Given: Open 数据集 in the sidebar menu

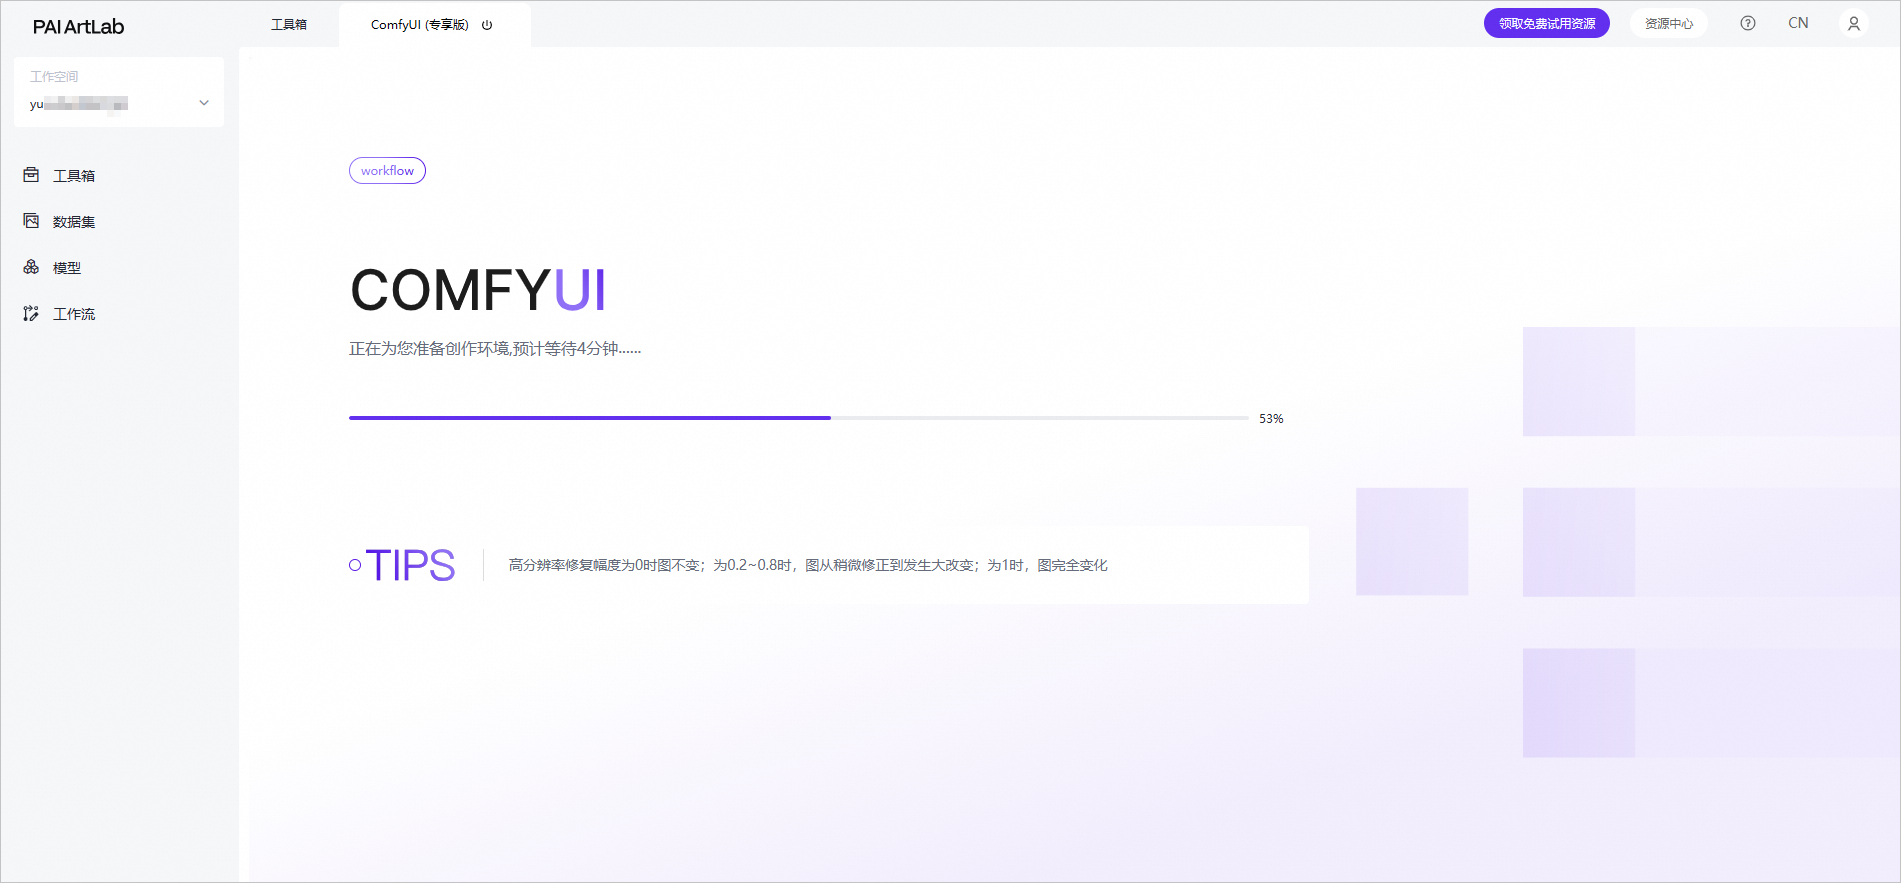Looking at the screenshot, I should (x=74, y=221).
